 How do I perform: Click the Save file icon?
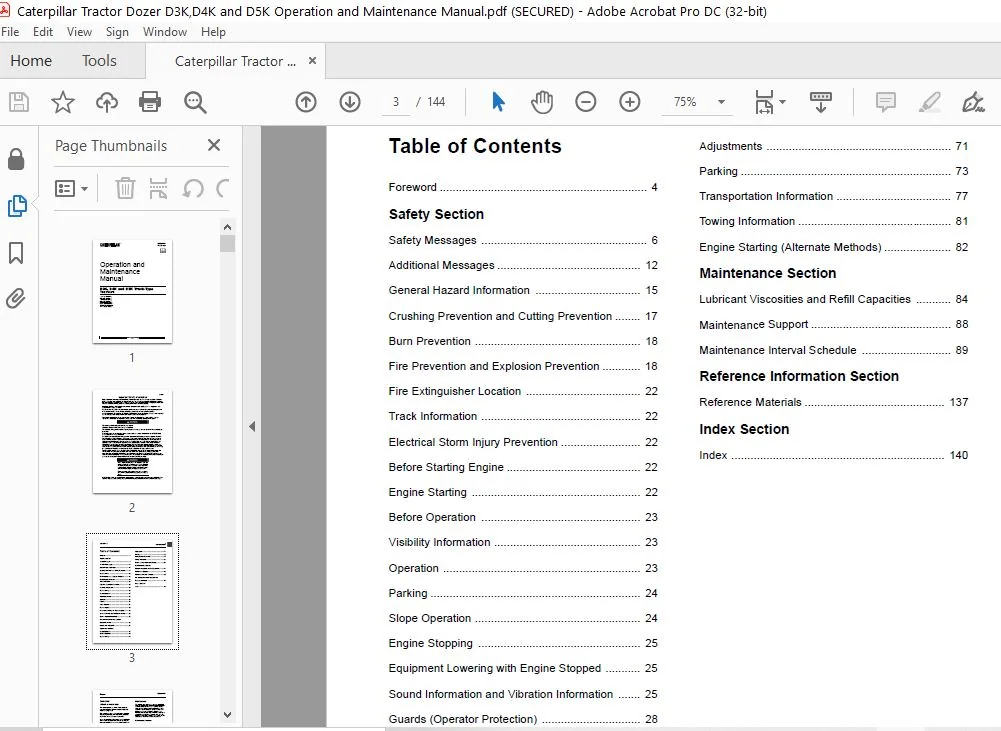[x=19, y=102]
